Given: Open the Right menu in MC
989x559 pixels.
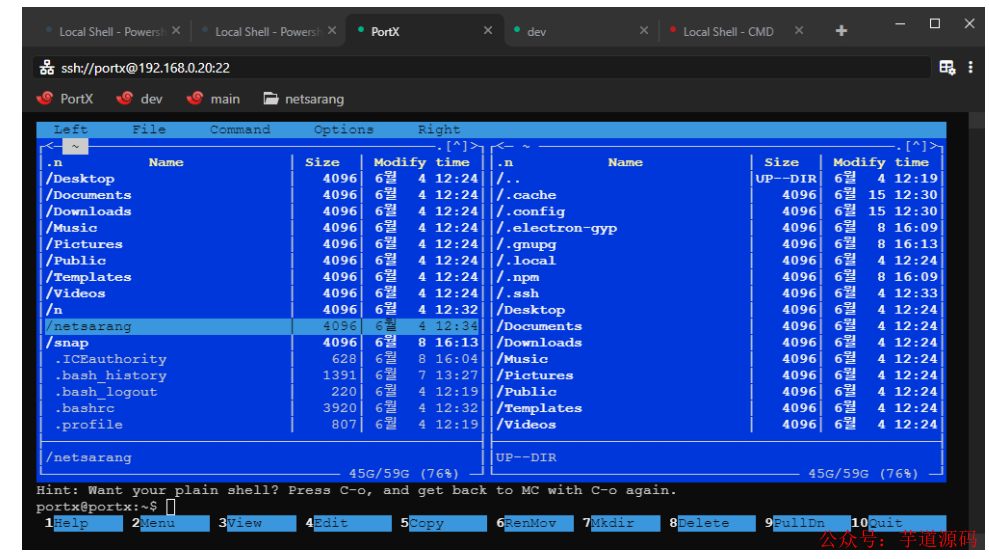Looking at the screenshot, I should (439, 129).
